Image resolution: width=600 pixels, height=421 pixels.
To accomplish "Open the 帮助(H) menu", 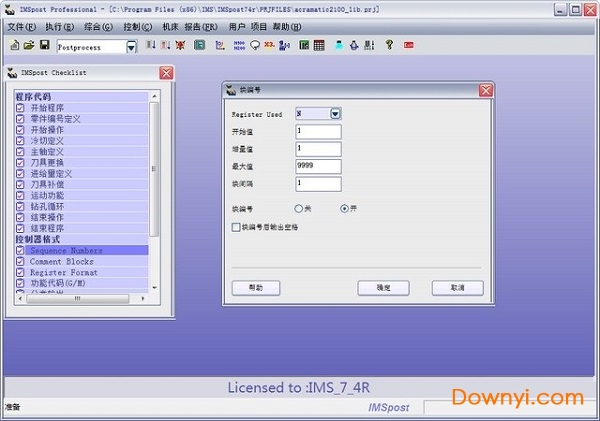I will (287, 27).
